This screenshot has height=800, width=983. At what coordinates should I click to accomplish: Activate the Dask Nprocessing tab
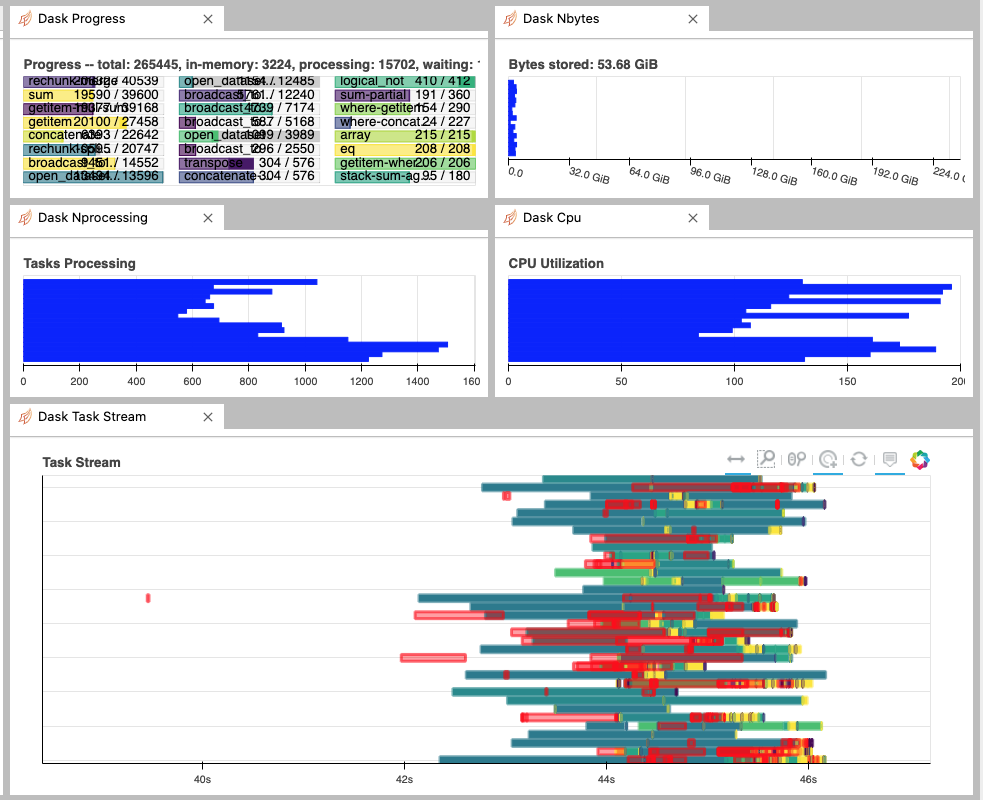tap(117, 218)
